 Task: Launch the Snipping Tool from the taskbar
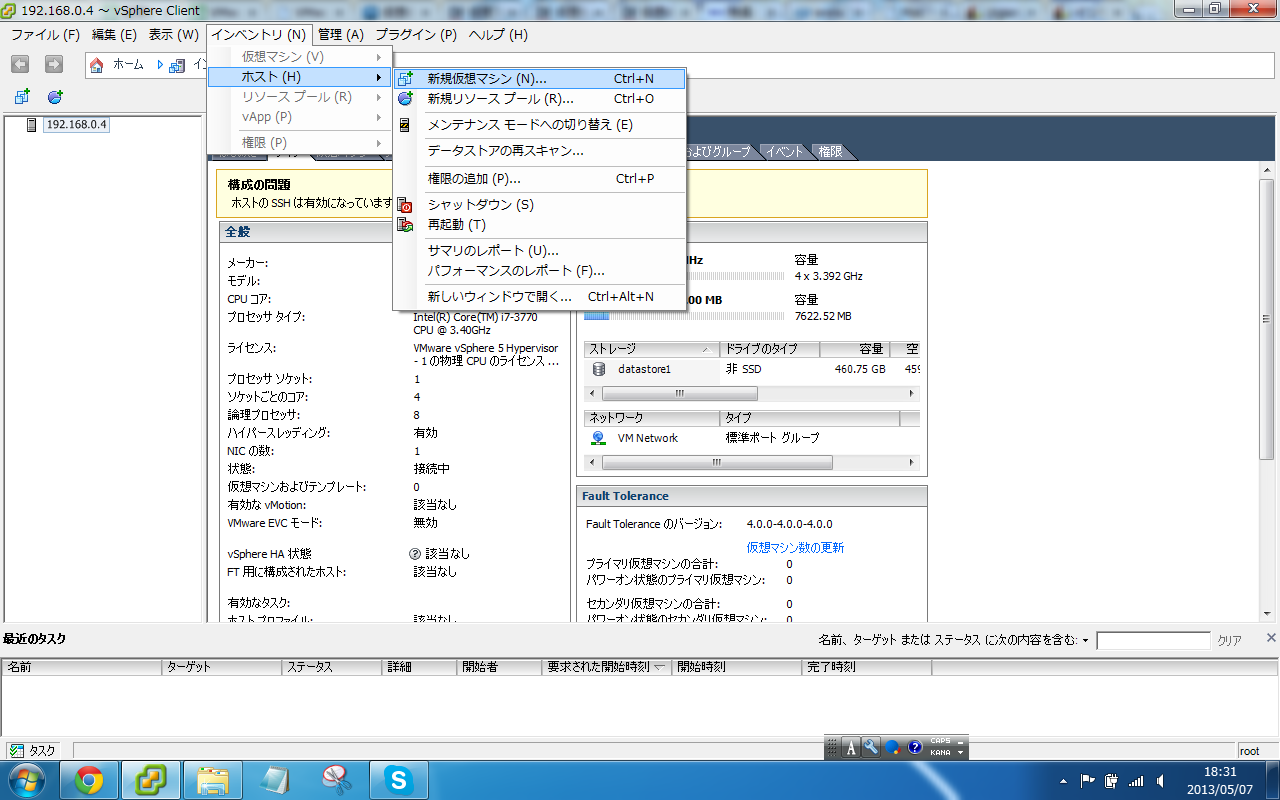337,780
